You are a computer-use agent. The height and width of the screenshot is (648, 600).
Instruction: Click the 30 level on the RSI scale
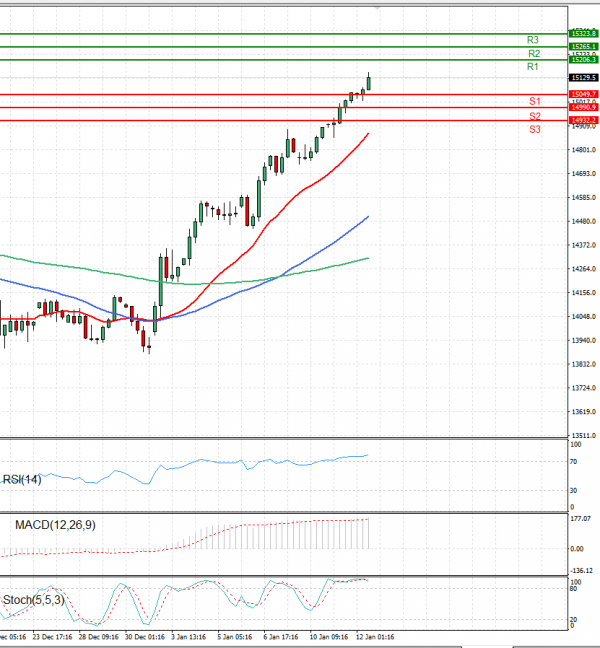point(574,491)
